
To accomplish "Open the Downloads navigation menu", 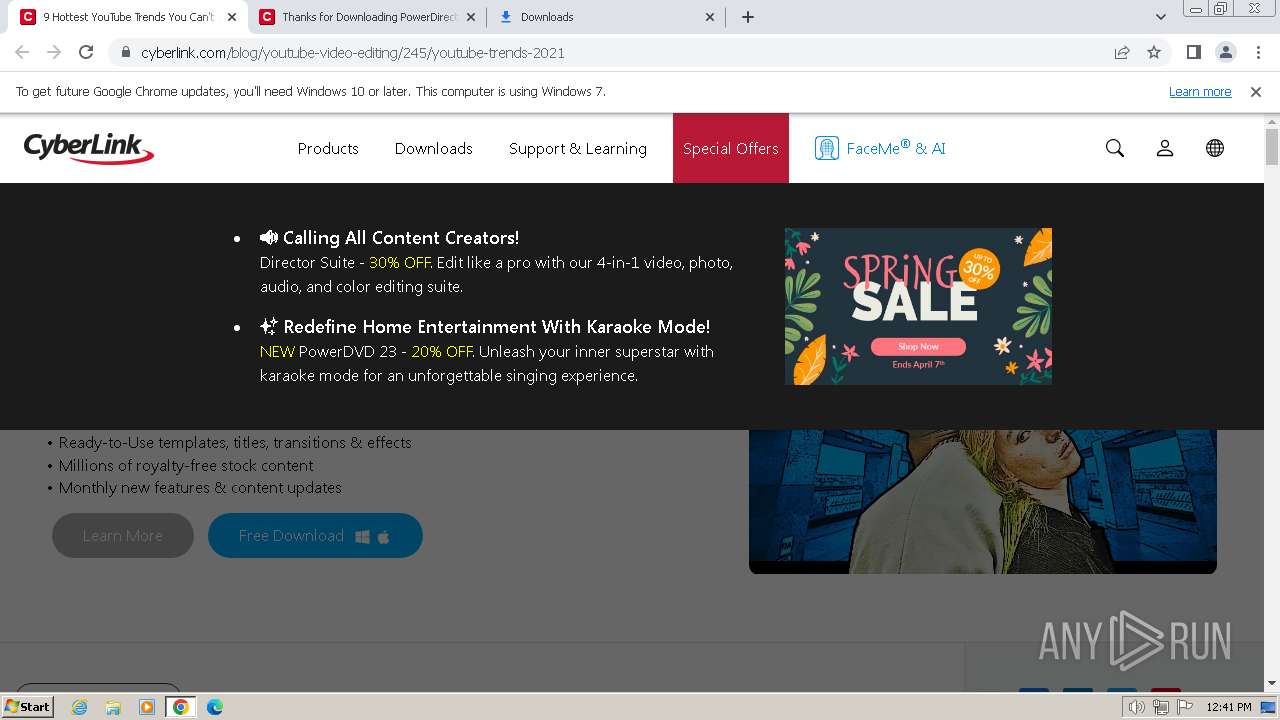I will point(434,148).
